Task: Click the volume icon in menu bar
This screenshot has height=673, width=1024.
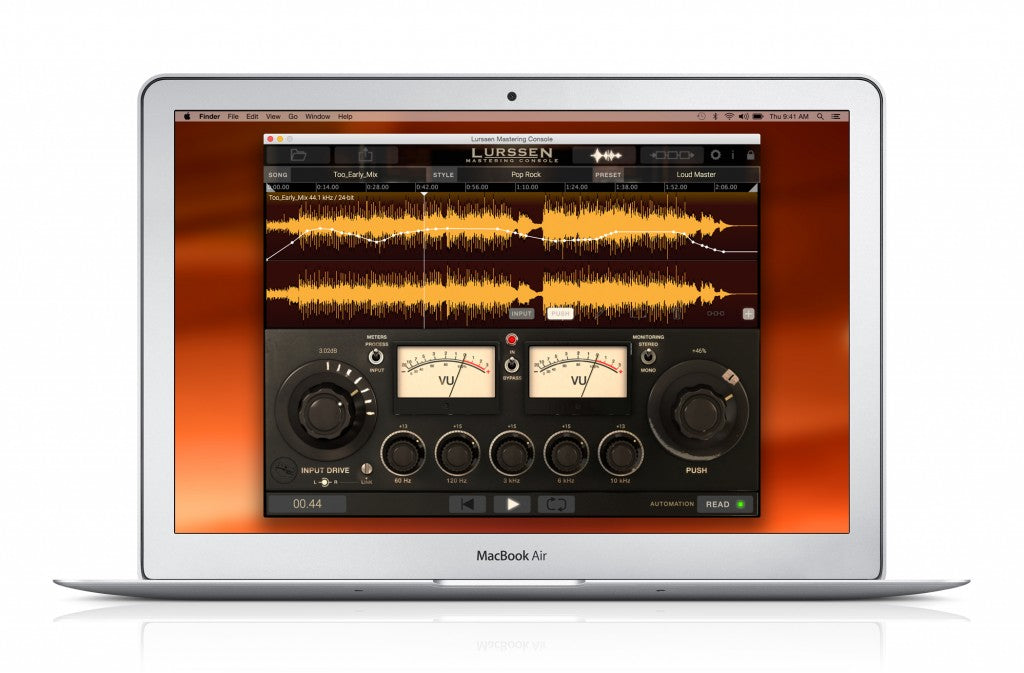Action: (743, 117)
